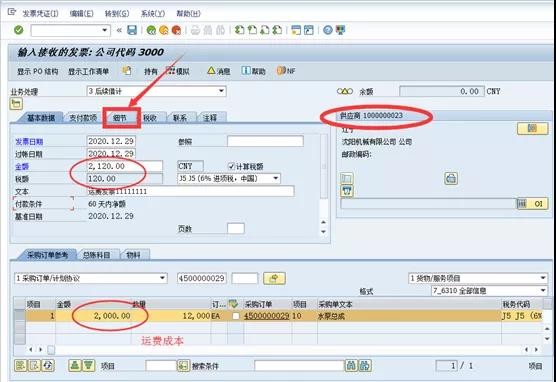Click the Simulate (模拟) icon button

[178, 71]
